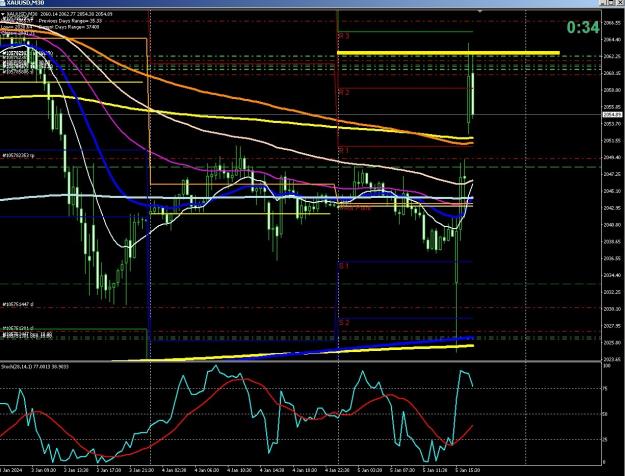The image size is (625, 476).
Task: Select the thick yellow horizontal line
Action: (x=448, y=53)
